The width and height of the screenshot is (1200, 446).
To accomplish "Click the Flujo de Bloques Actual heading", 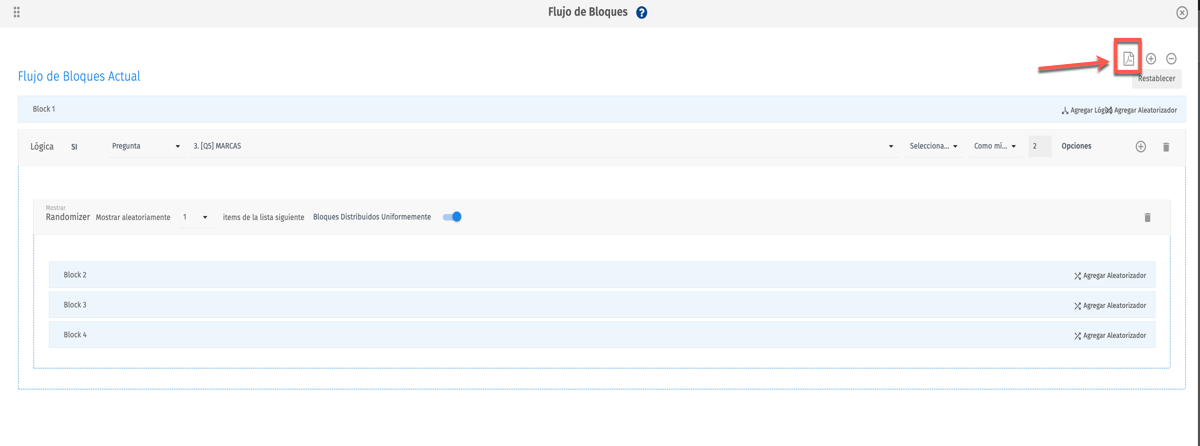I will 79,76.
